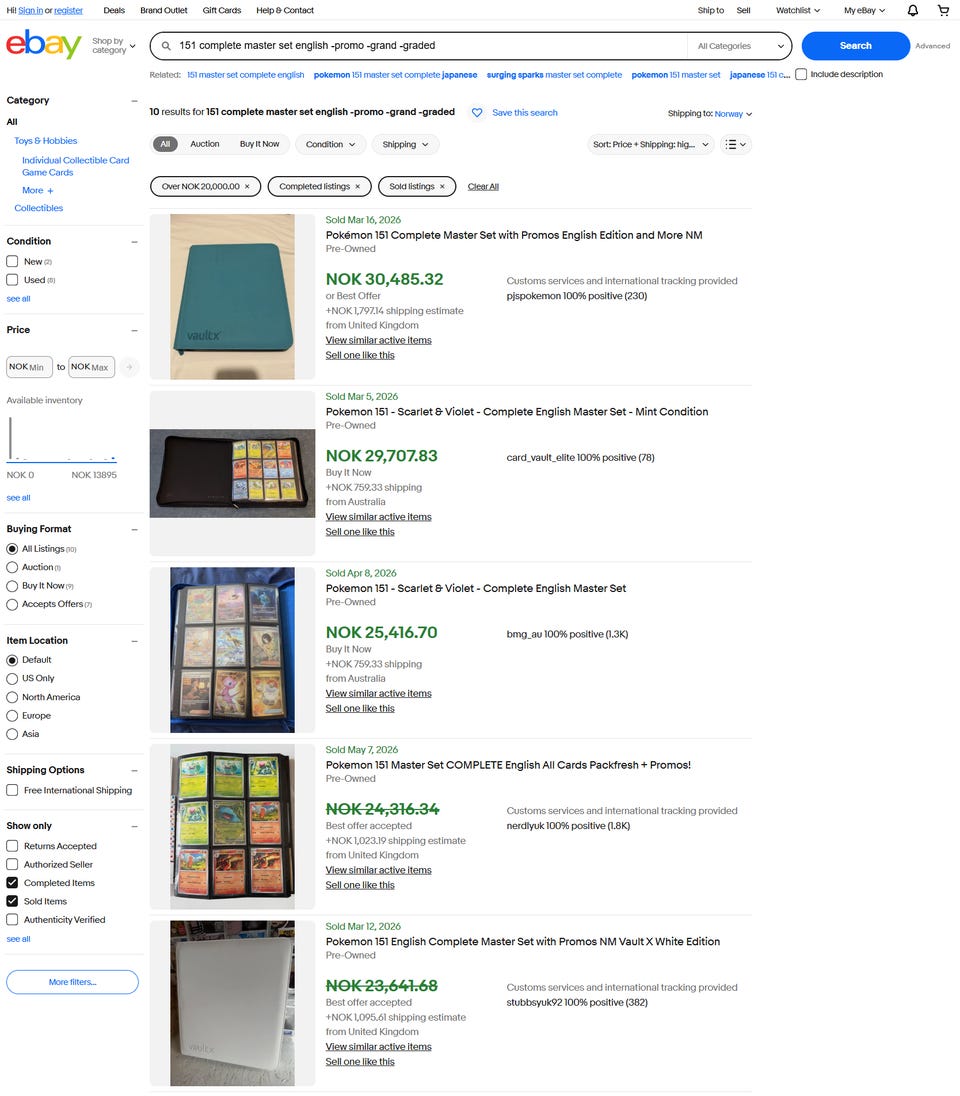Submit price range with arrow button

pos(129,367)
